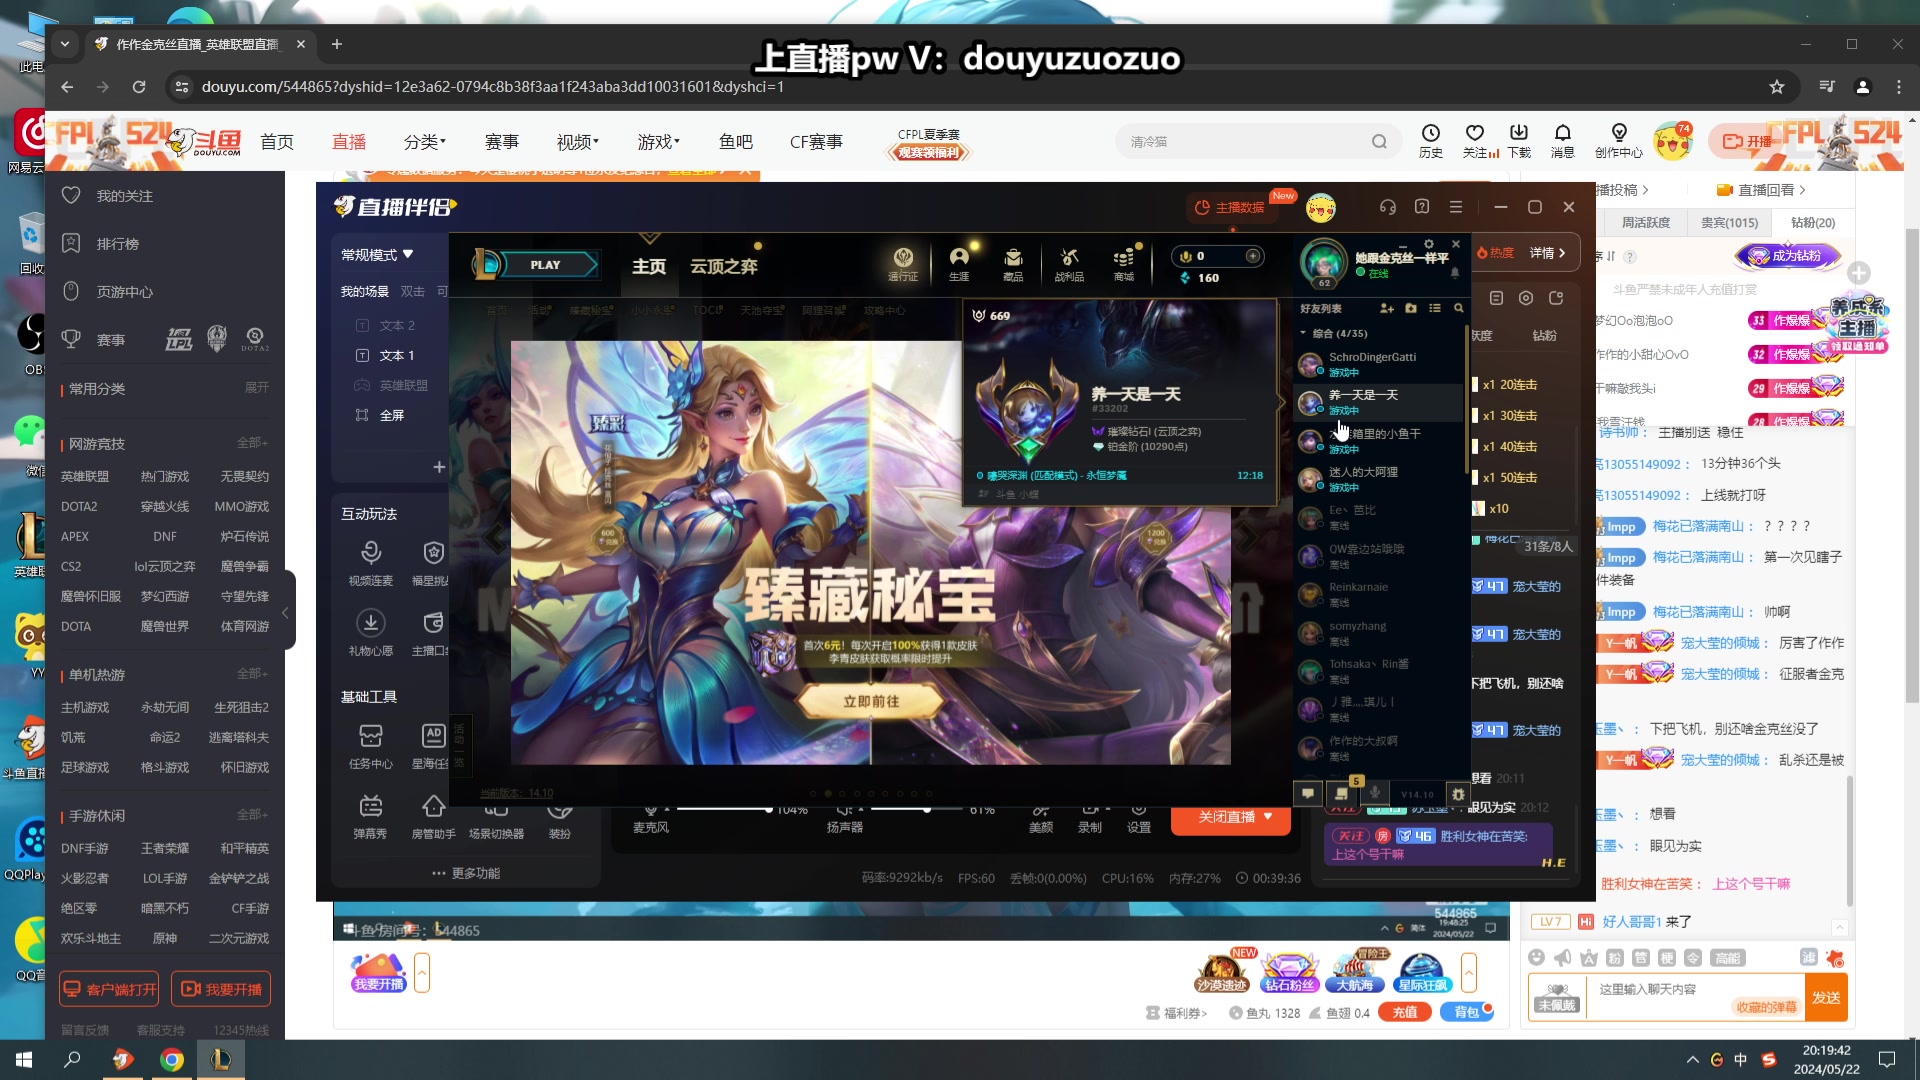Open 录制 recording control

point(1090,820)
